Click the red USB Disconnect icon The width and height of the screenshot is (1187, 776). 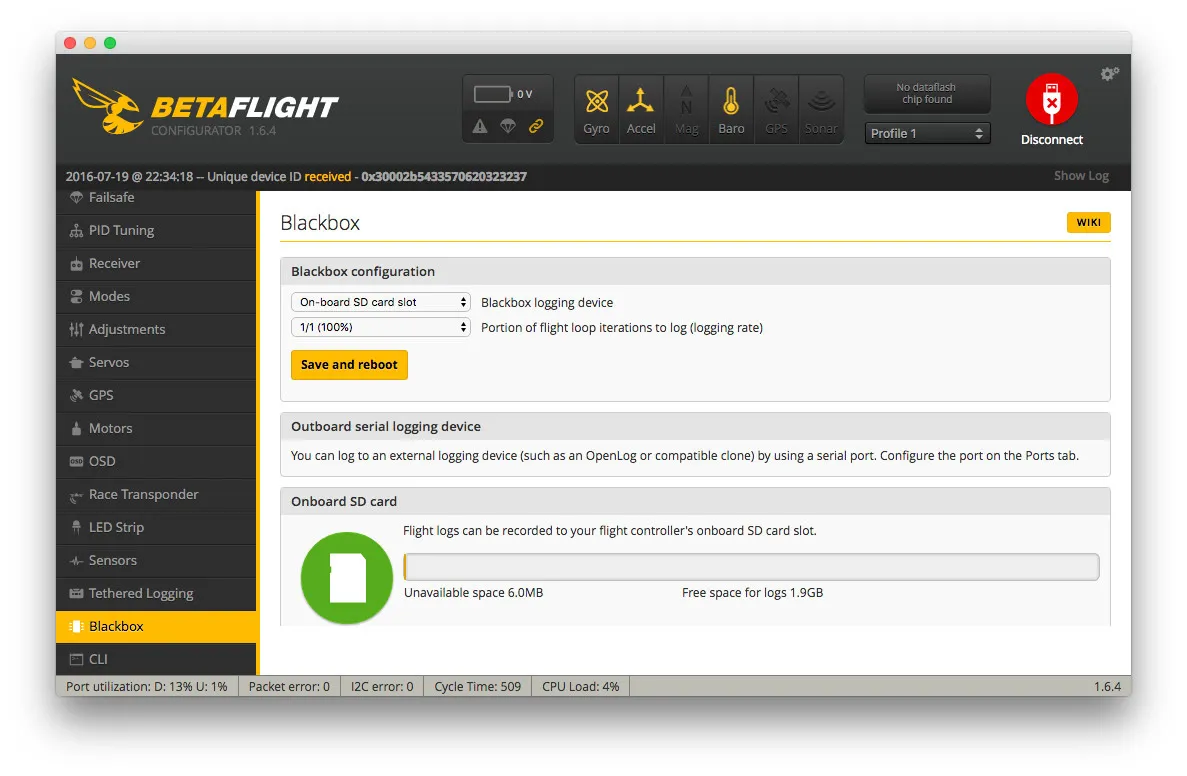pyautogui.click(x=1051, y=100)
